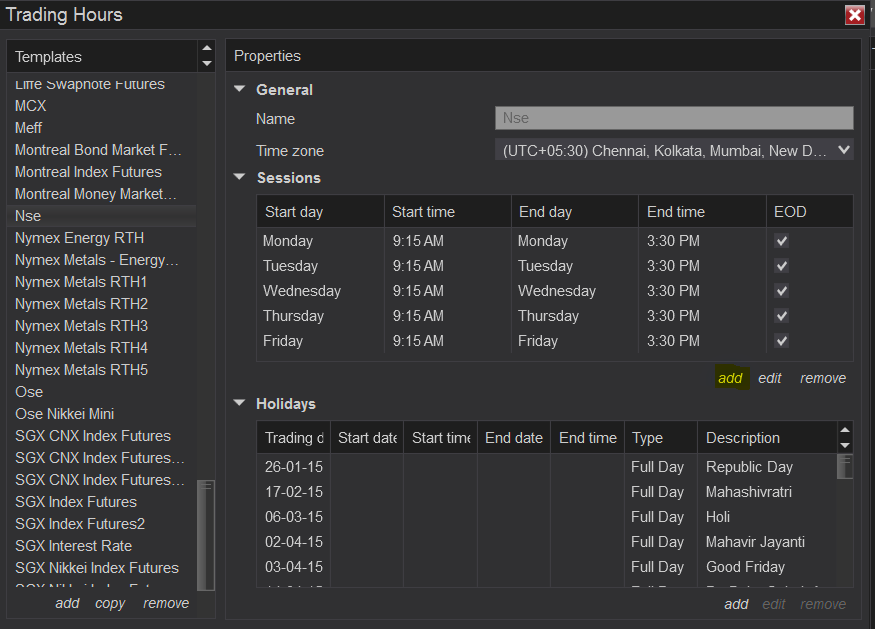This screenshot has width=875, height=629.
Task: Click remove under Sessions table
Action: pos(823,378)
